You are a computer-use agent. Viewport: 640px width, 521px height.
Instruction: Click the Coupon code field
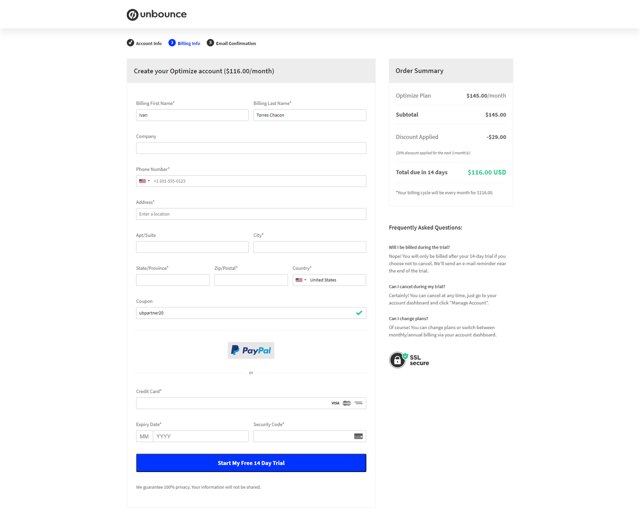click(251, 313)
